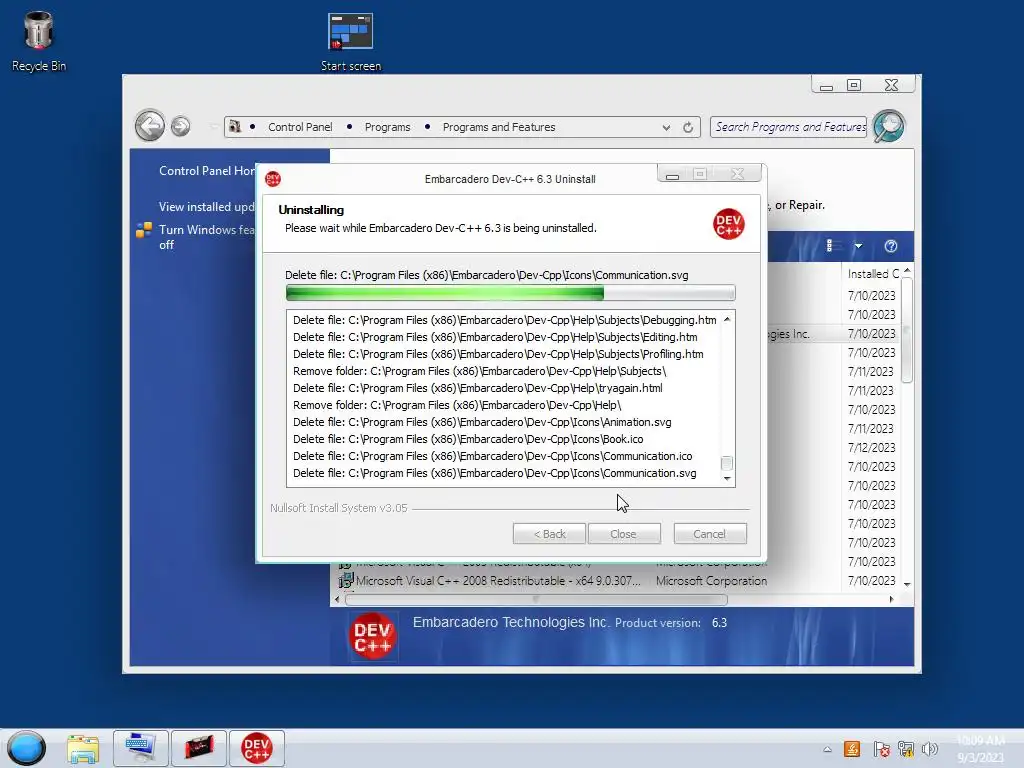Click the Microsoft Corporation publisher cell
The height and width of the screenshot is (768, 1024).
click(x=711, y=581)
